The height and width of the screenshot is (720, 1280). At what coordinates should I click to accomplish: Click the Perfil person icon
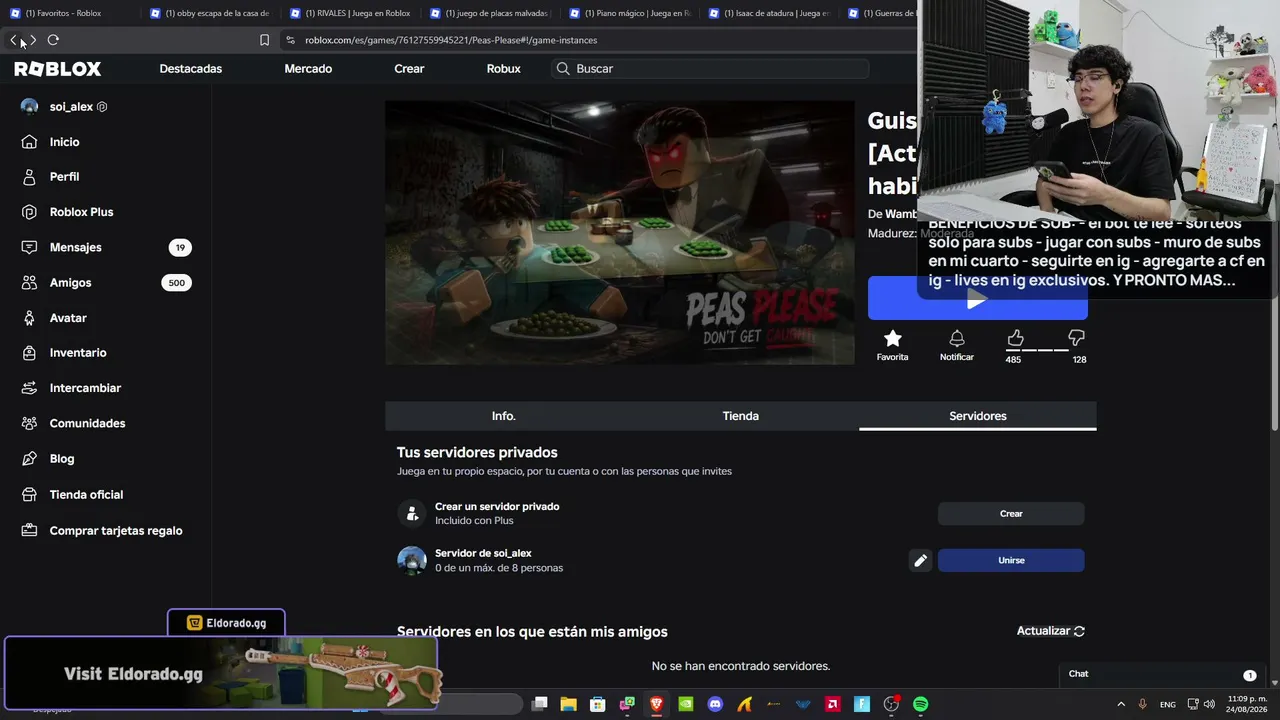click(x=30, y=177)
